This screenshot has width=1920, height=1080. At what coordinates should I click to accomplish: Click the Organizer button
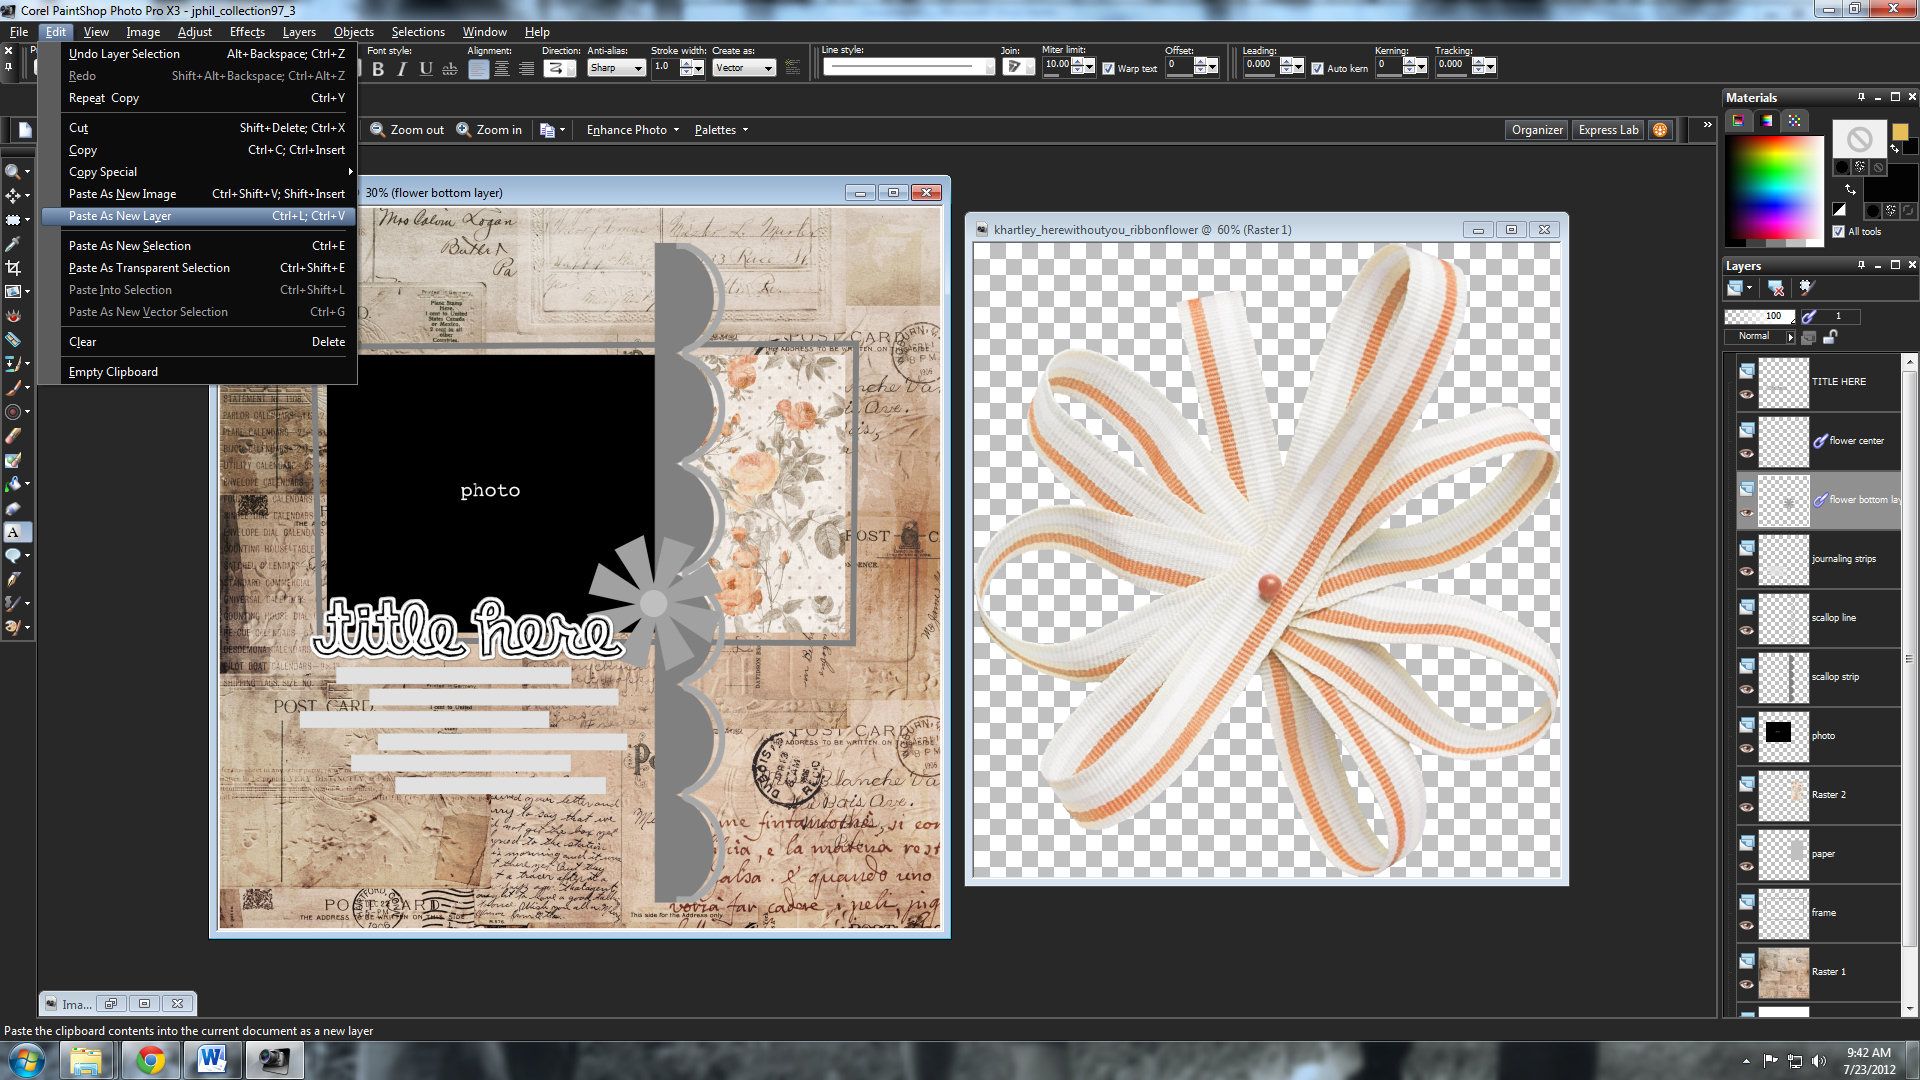(x=1536, y=130)
